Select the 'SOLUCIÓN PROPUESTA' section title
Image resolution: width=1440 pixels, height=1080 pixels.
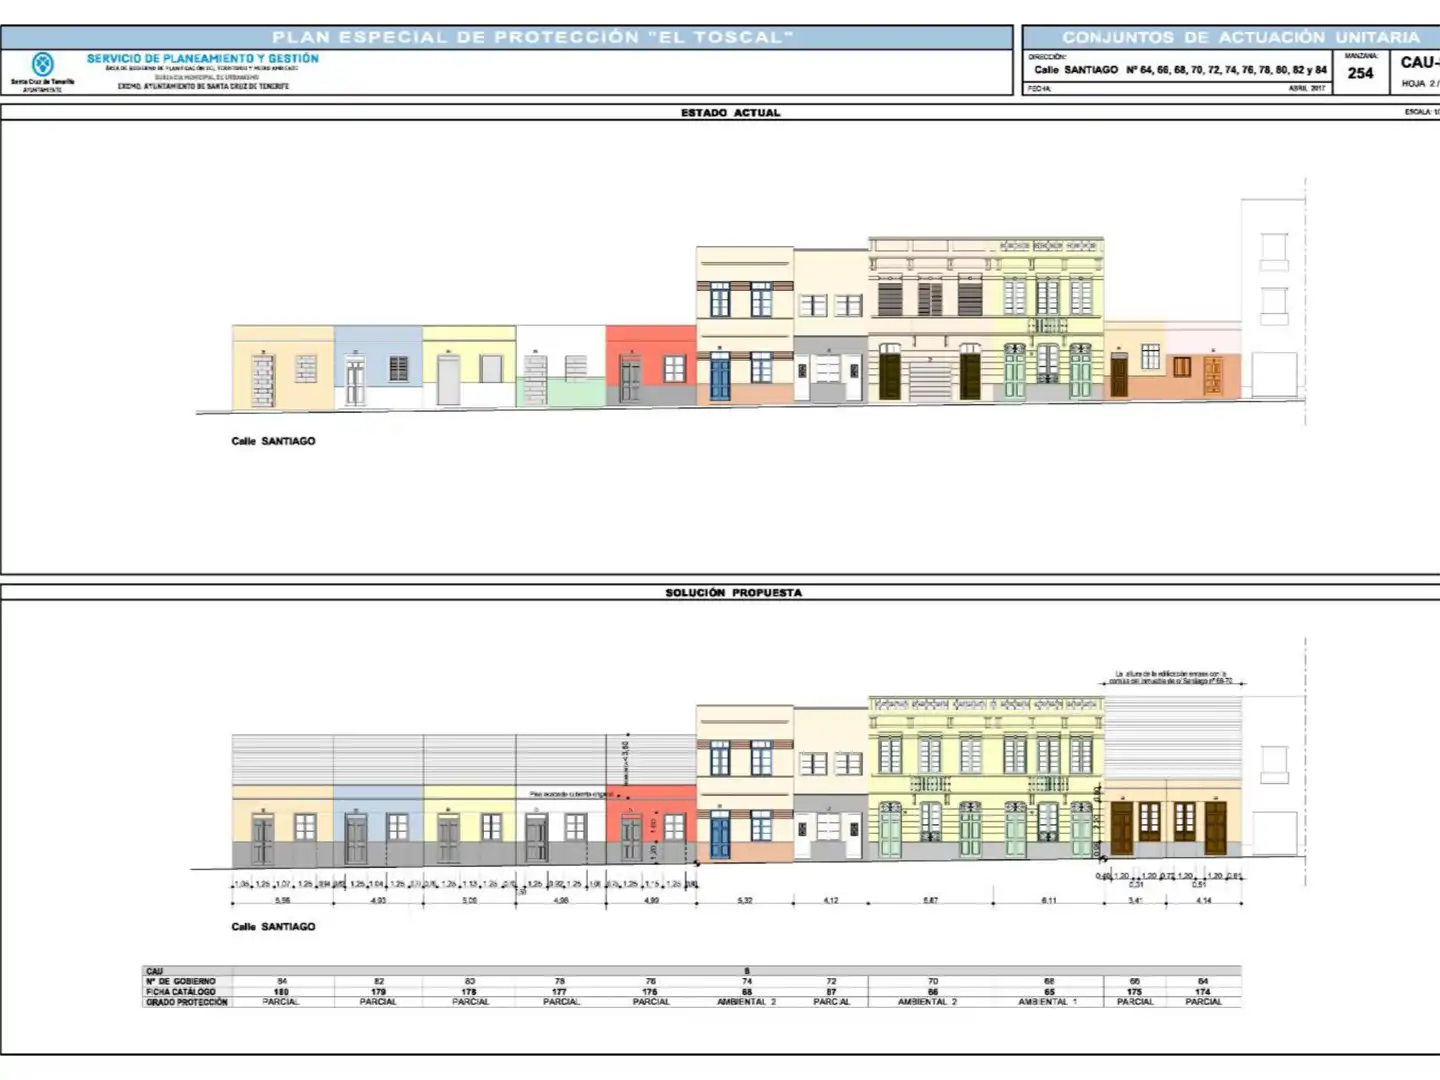(x=733, y=593)
